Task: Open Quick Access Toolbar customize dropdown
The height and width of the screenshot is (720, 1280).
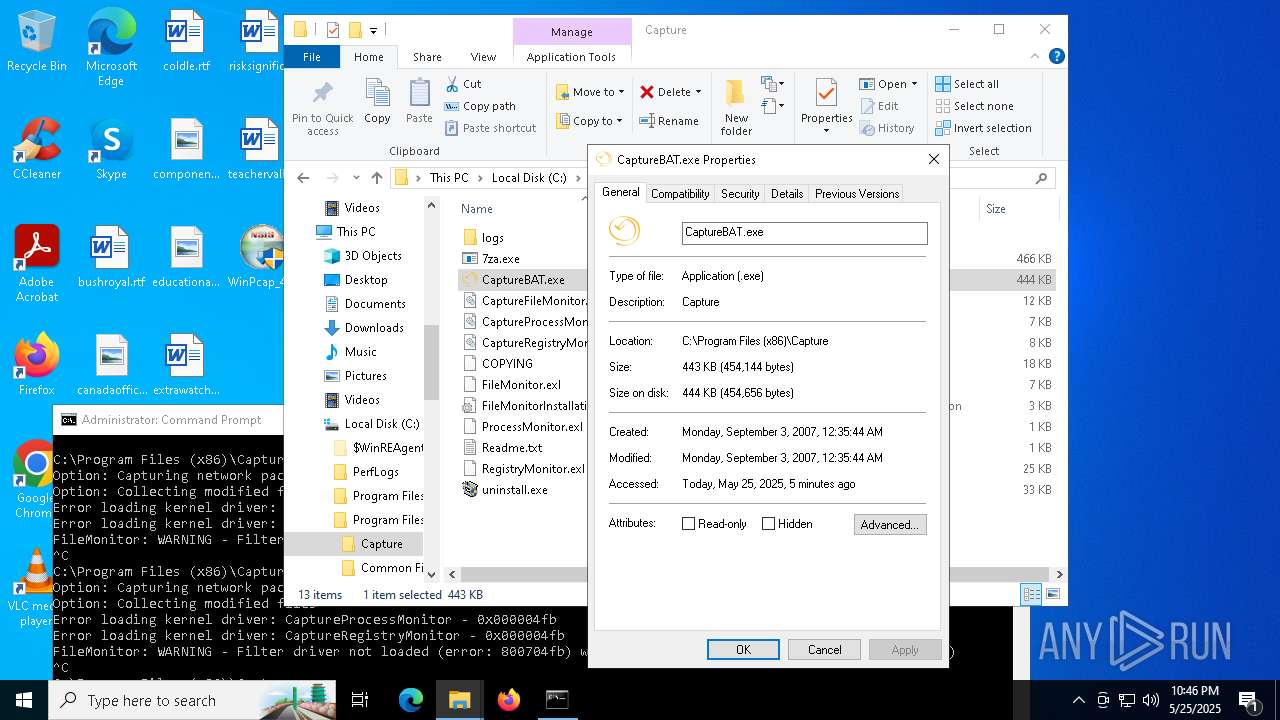Action: coord(373,30)
